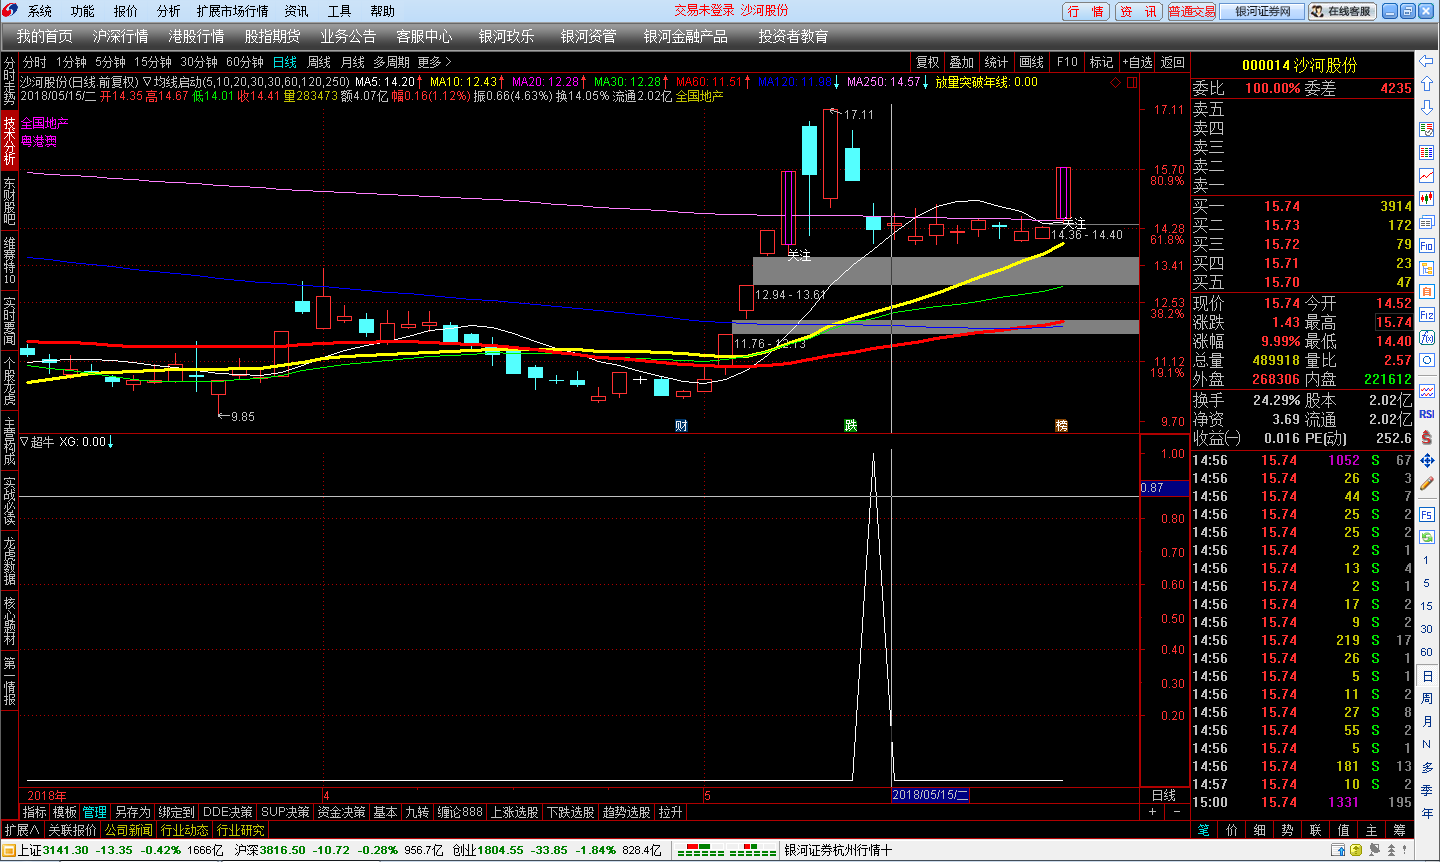Viewport: 1440px width, 862px height.
Task: Click the trend line chart icon
Action: pyautogui.click(x=1427, y=176)
